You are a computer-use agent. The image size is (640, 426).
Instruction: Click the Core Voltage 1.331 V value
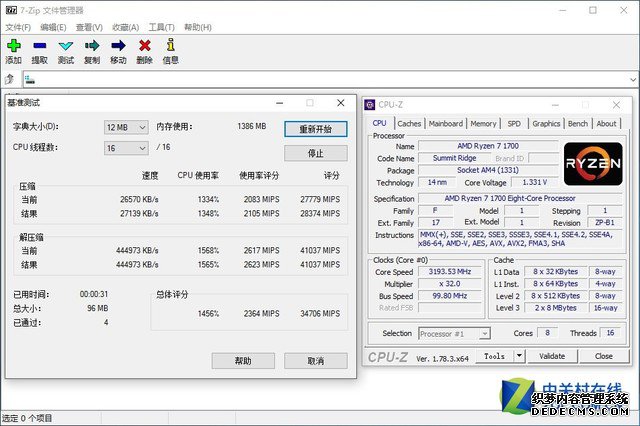click(x=534, y=182)
